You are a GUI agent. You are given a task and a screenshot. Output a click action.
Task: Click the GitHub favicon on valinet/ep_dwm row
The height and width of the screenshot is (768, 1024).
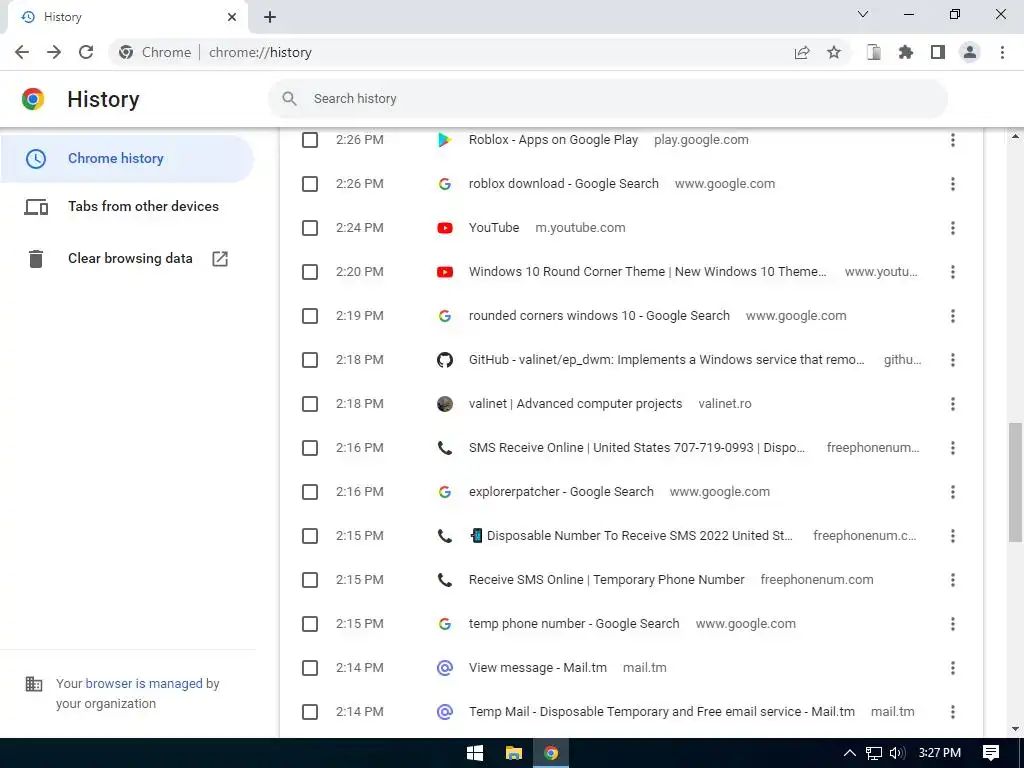445,360
